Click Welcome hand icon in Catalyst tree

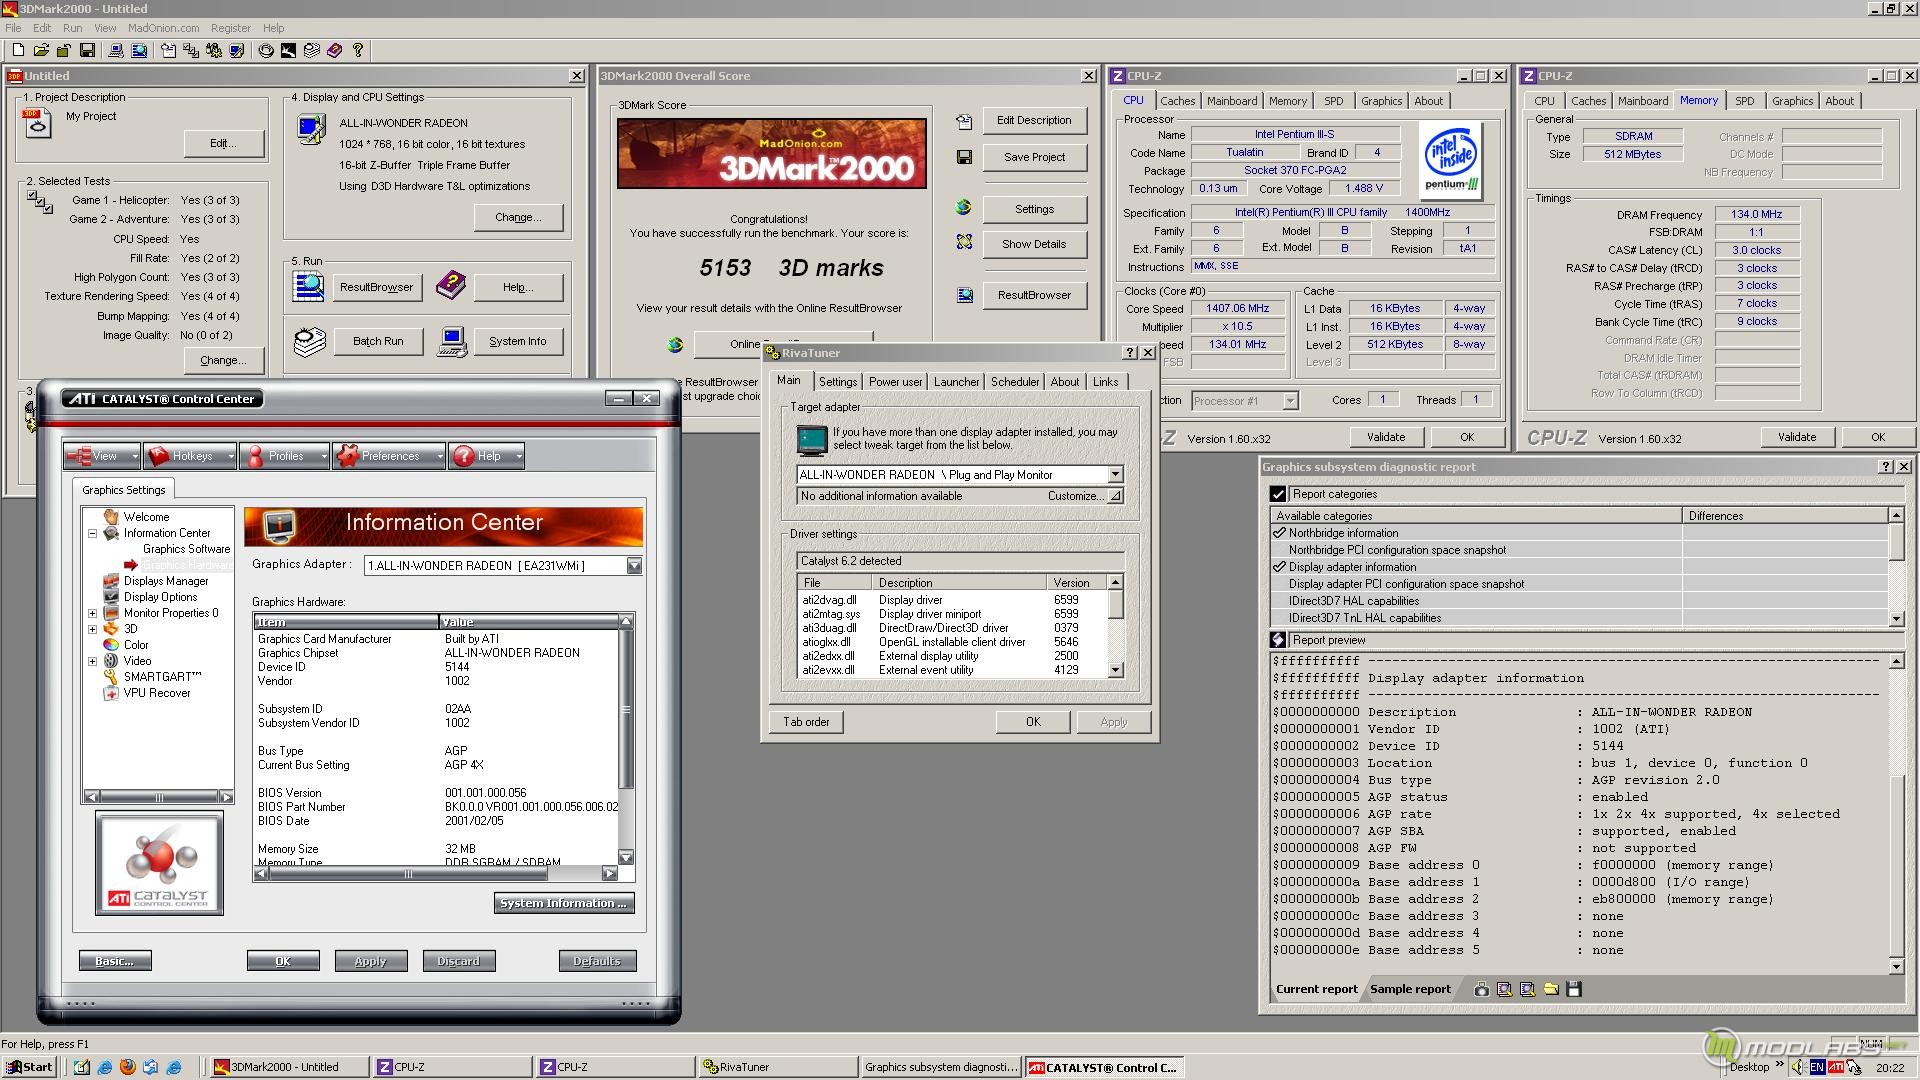point(111,517)
